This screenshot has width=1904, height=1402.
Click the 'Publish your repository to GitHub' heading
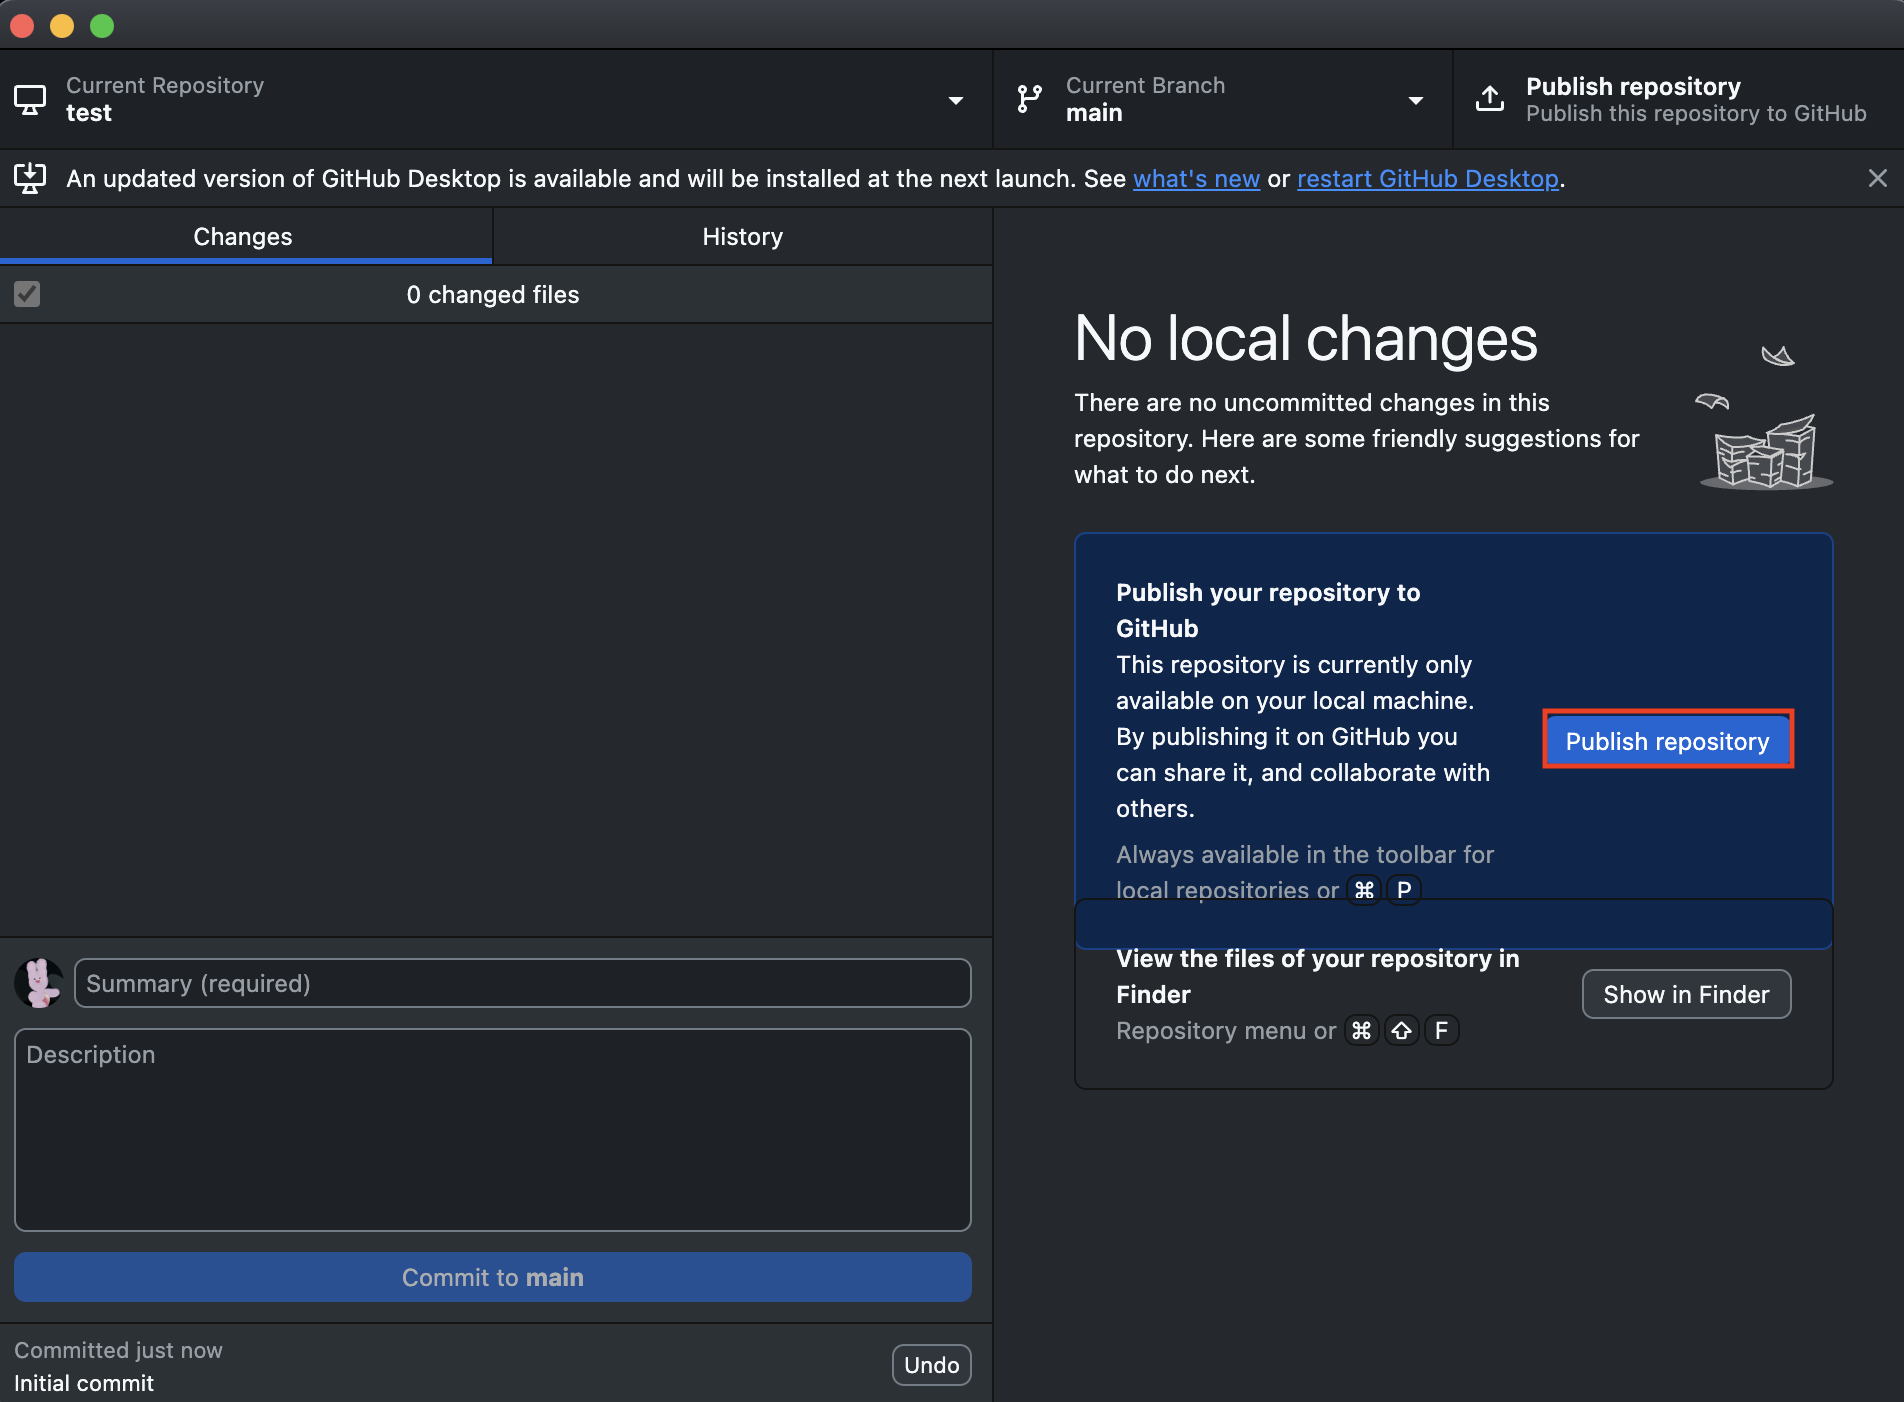click(1268, 610)
